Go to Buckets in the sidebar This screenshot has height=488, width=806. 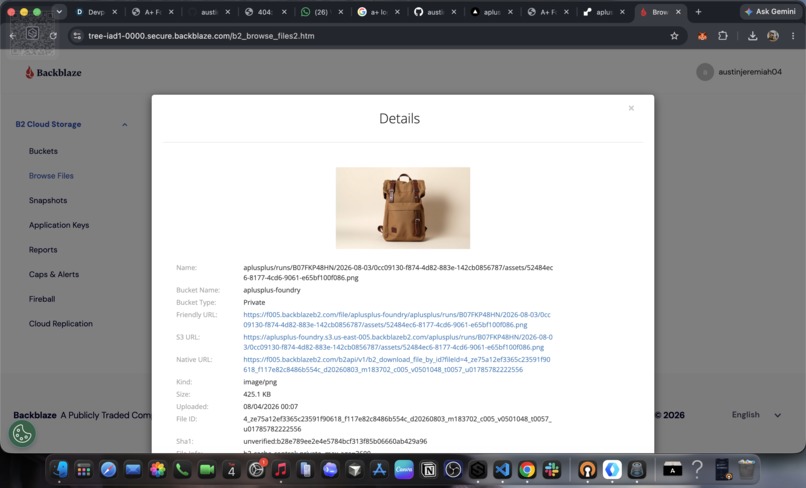tap(43, 151)
